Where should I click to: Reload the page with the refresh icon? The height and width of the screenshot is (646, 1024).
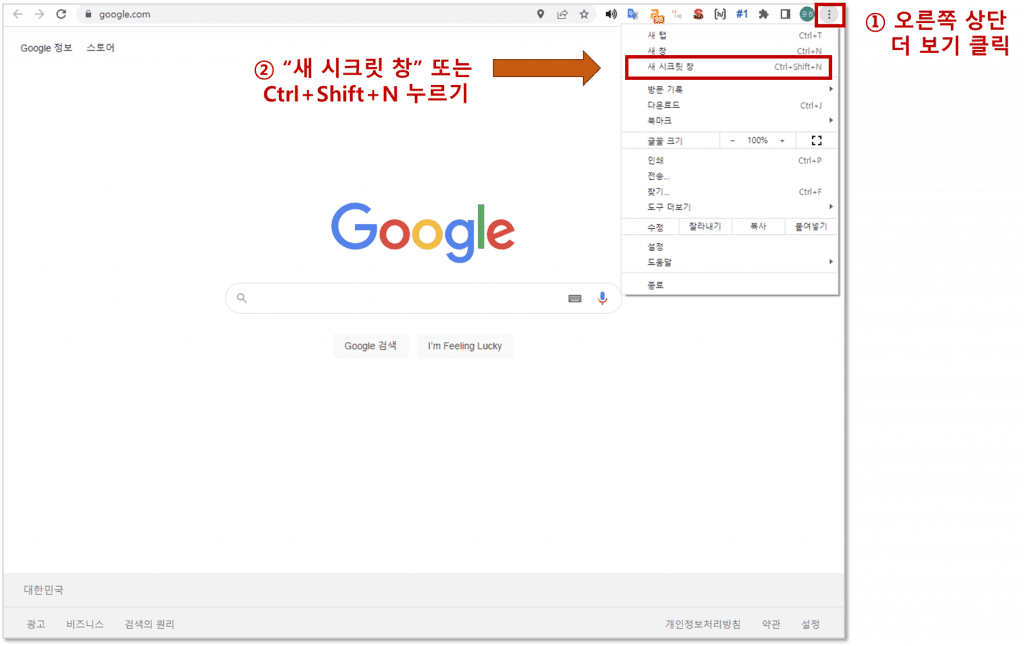click(61, 14)
